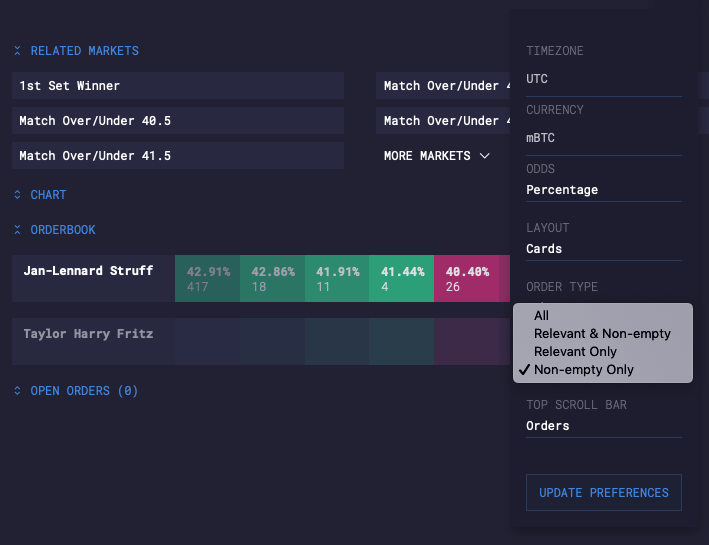Select the All order type option
709x545 pixels.
coord(542,315)
